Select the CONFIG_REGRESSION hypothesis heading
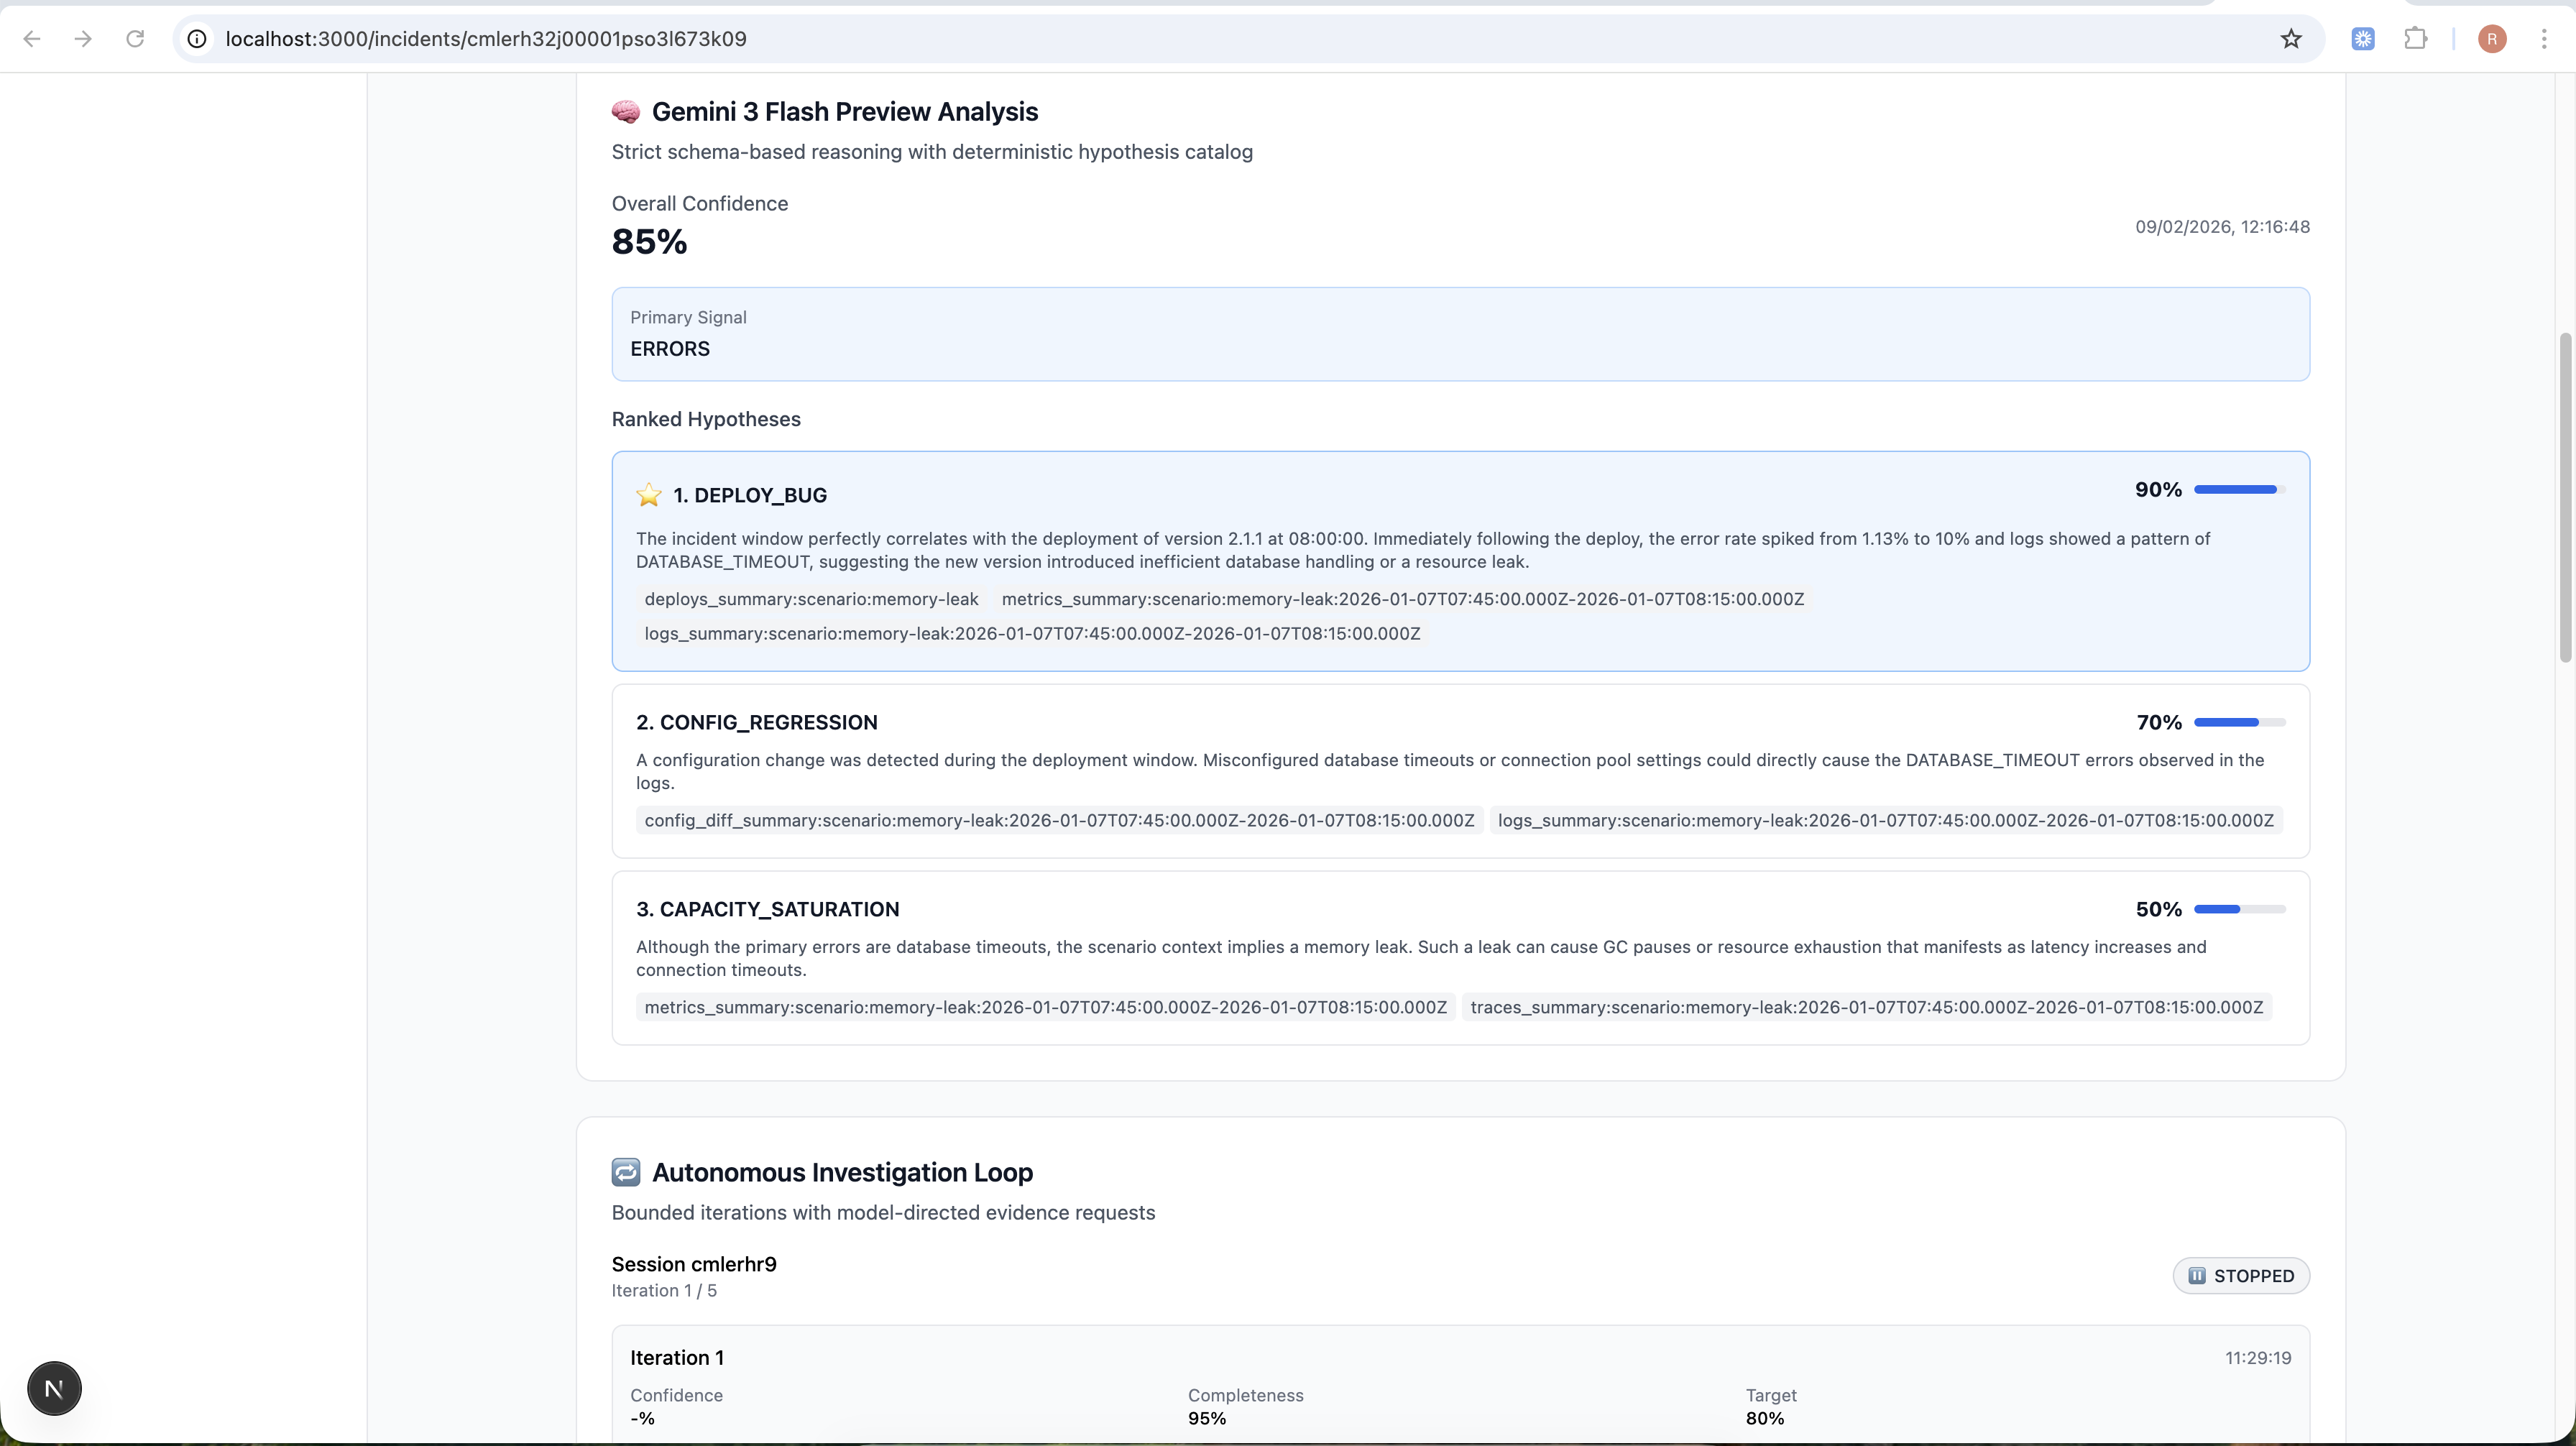 756,722
